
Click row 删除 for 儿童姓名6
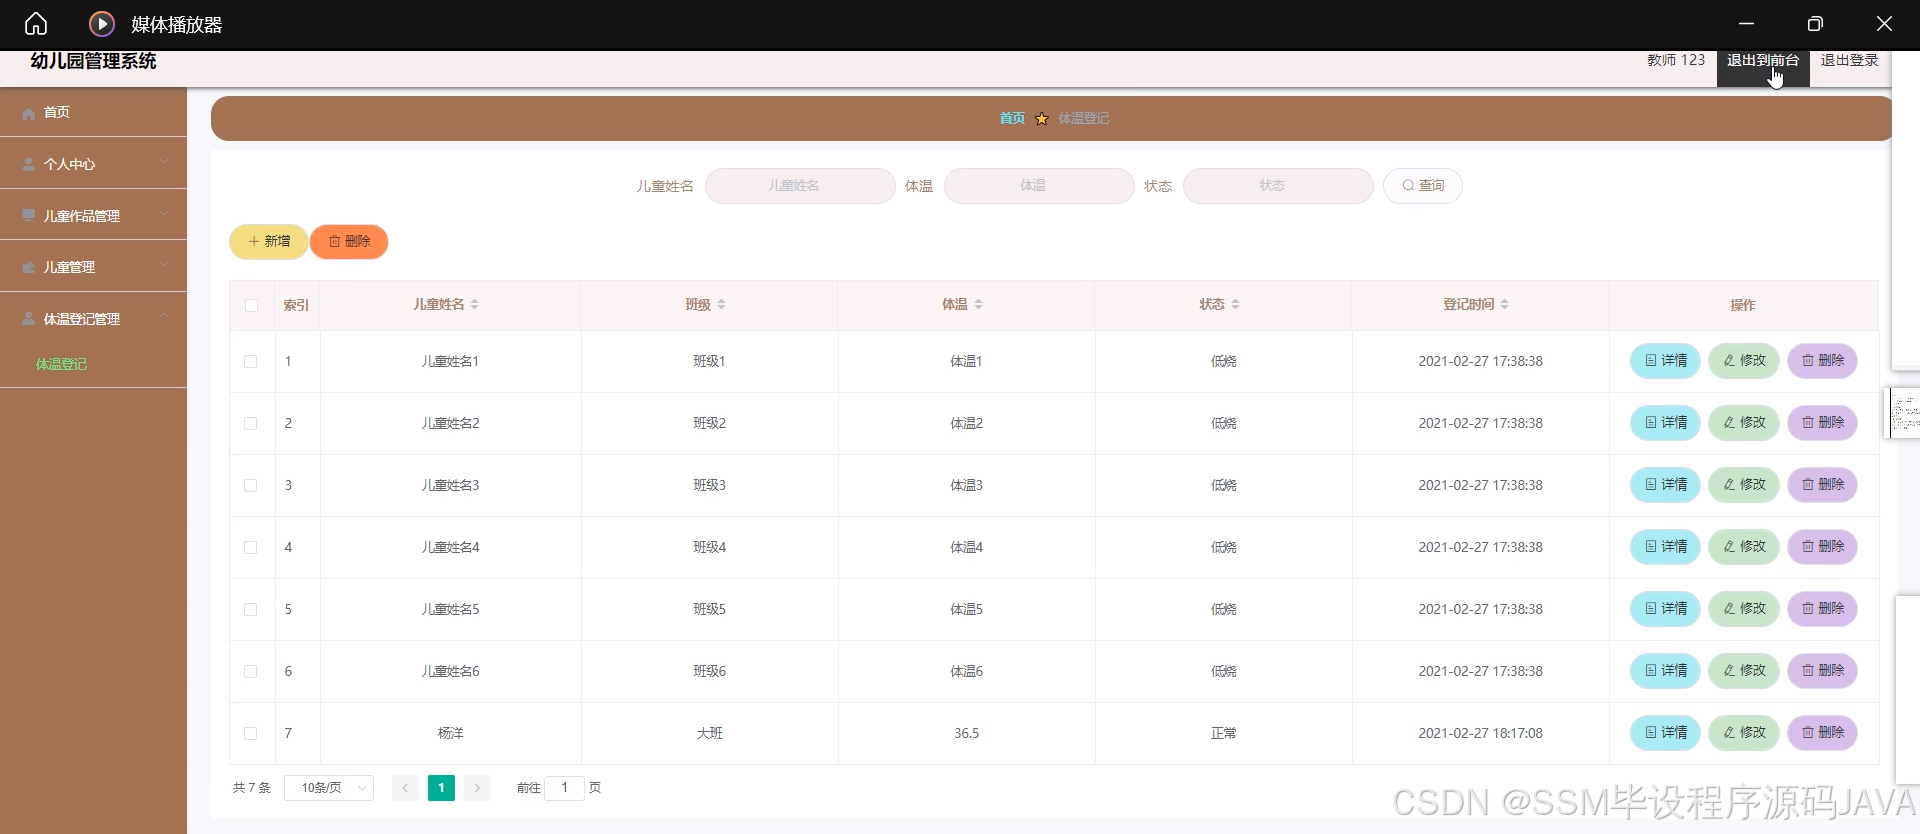(x=1822, y=671)
